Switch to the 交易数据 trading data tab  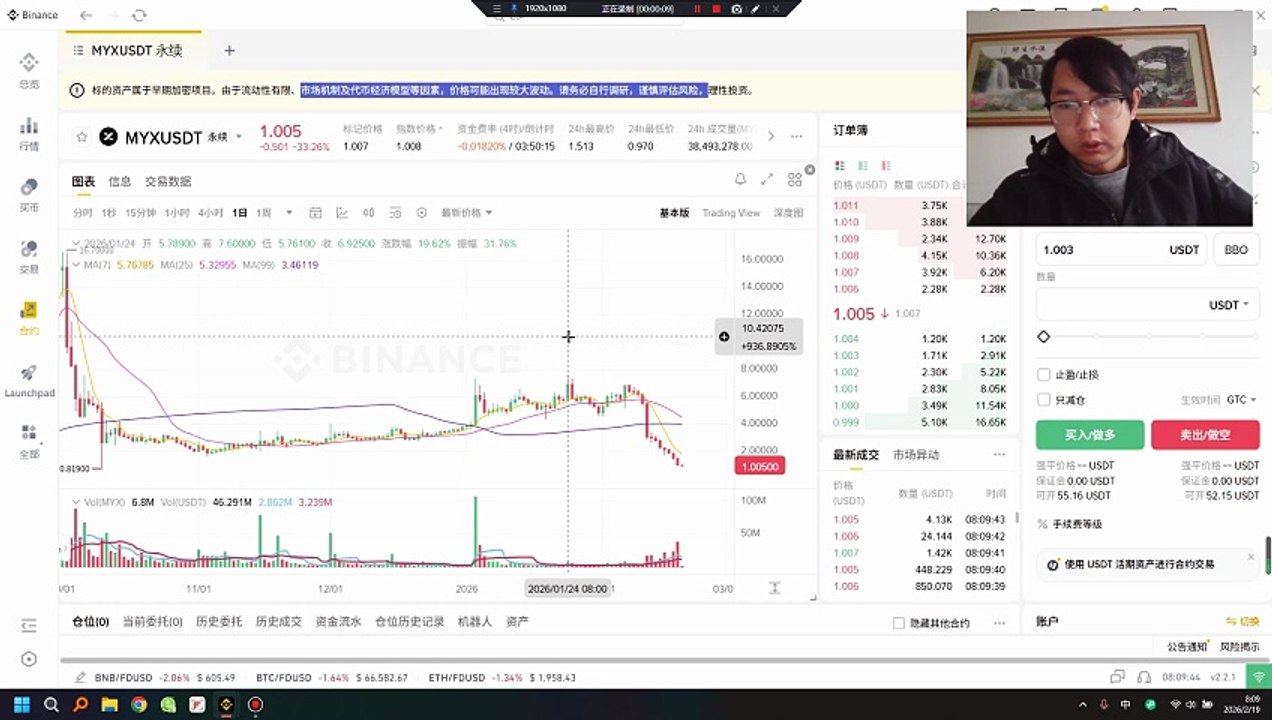pyautogui.click(x=168, y=181)
